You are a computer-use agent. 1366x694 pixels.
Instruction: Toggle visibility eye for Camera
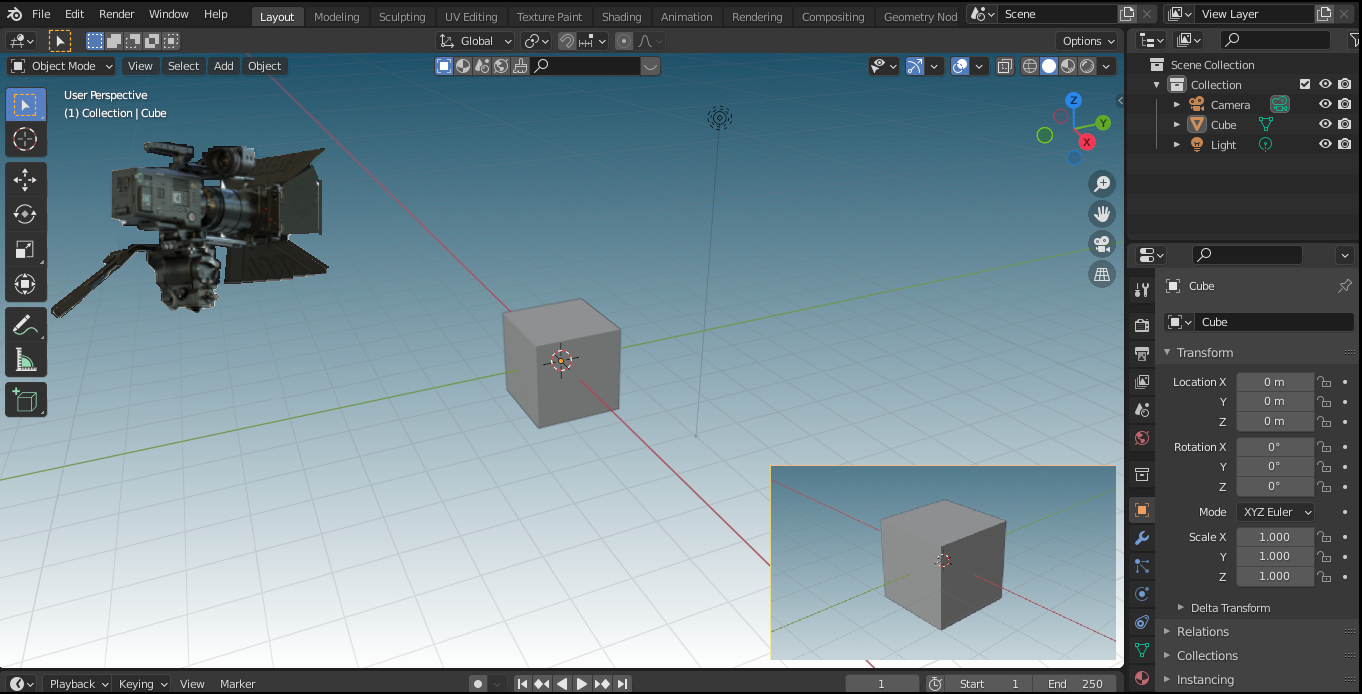(1325, 104)
